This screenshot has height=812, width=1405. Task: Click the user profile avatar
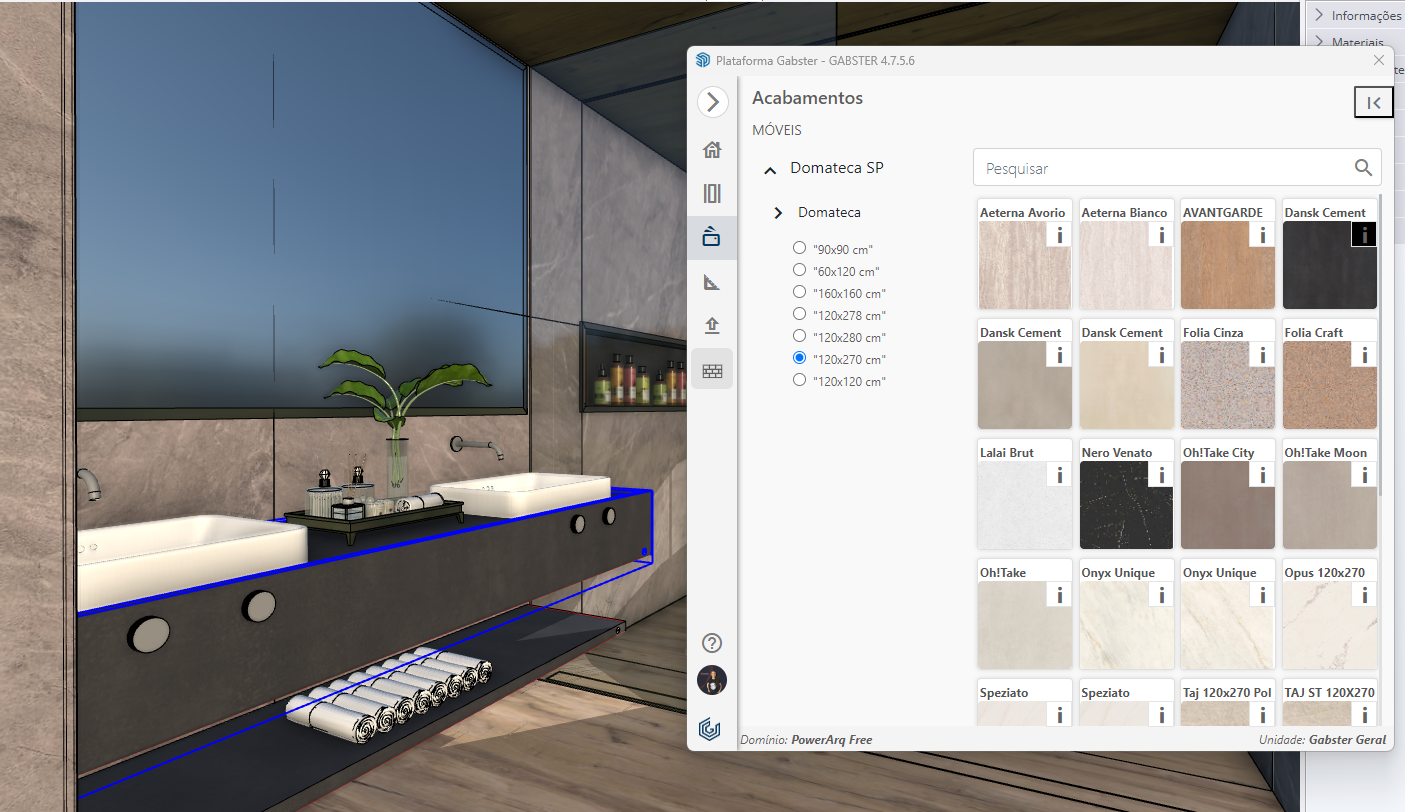[x=712, y=681]
